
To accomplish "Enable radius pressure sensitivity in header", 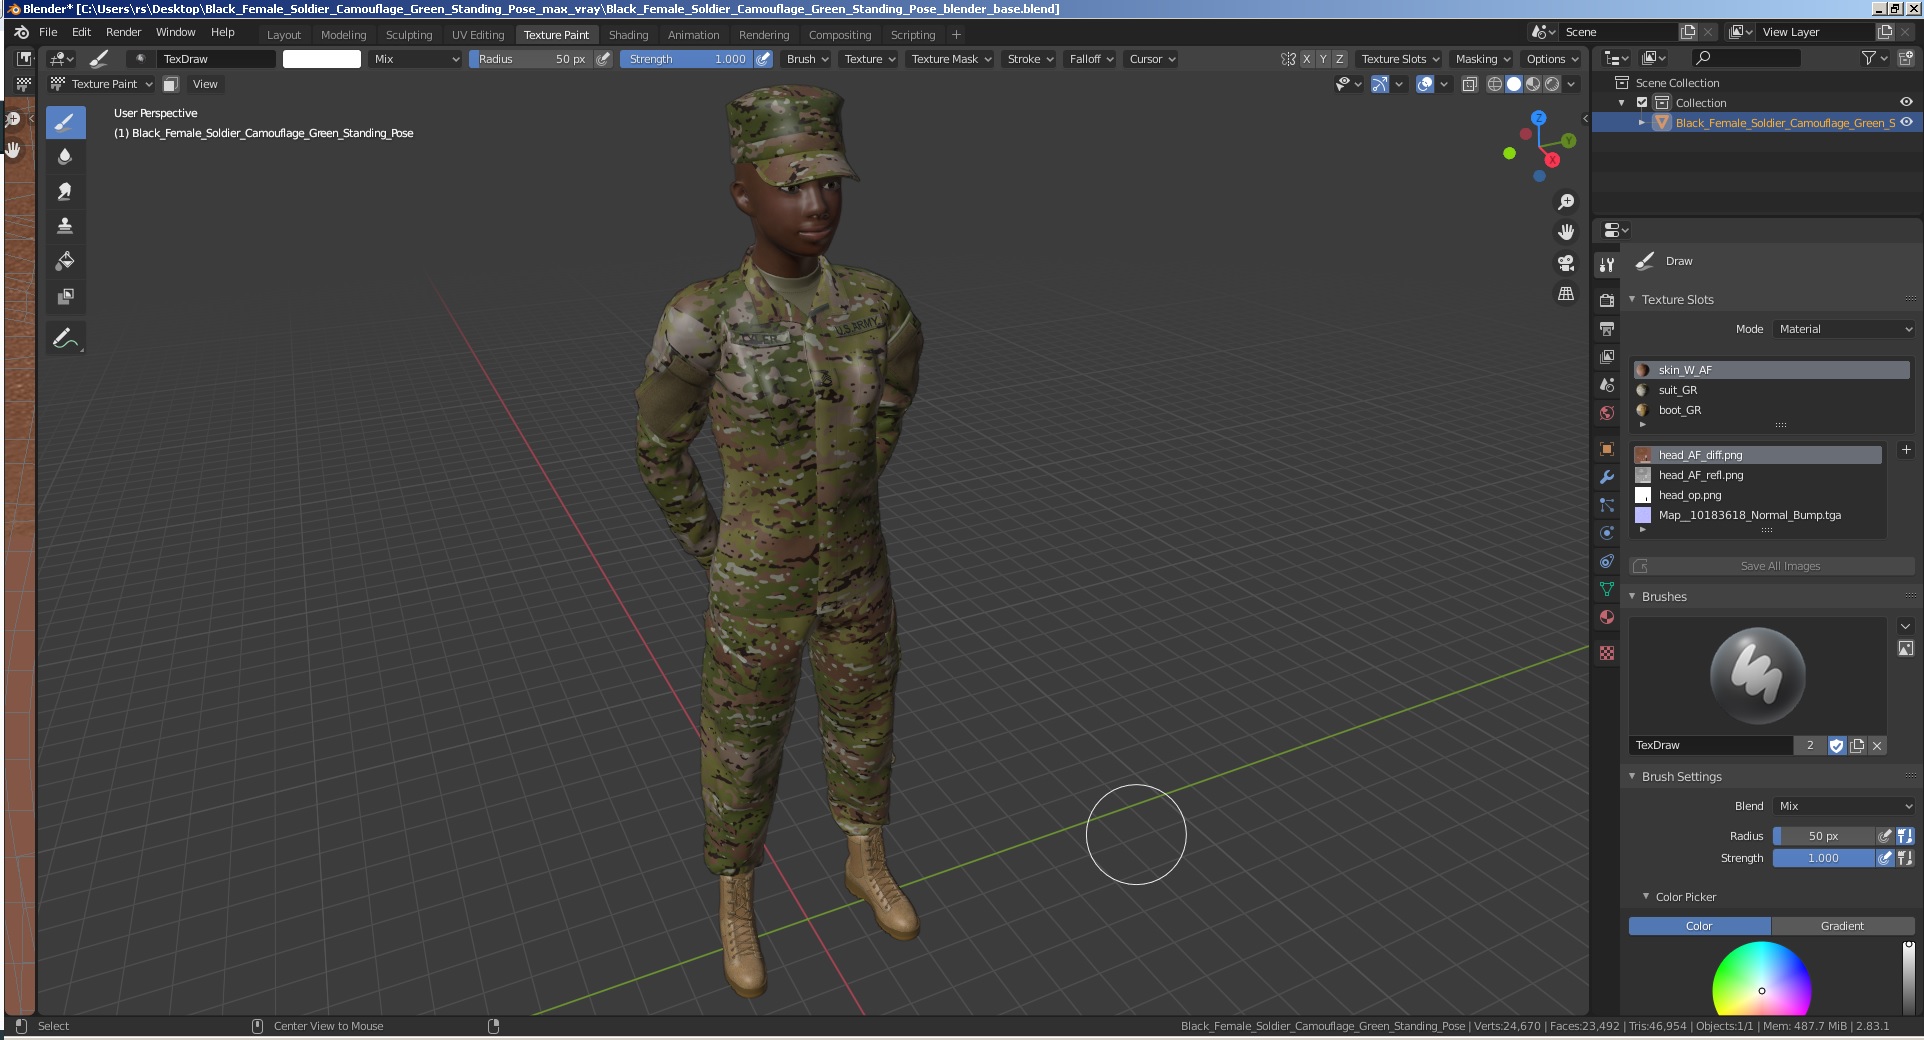I will click(603, 59).
